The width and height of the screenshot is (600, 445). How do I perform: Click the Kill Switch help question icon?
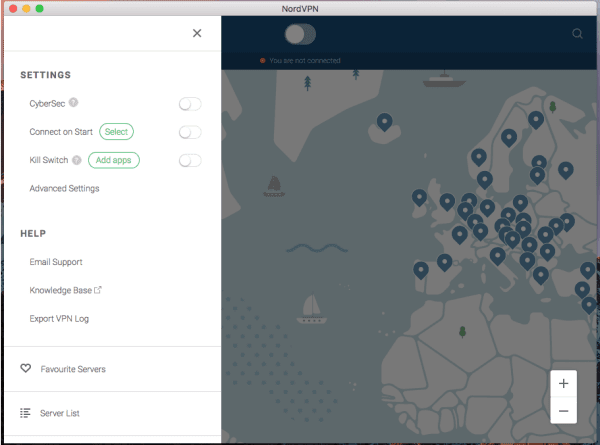[77, 160]
